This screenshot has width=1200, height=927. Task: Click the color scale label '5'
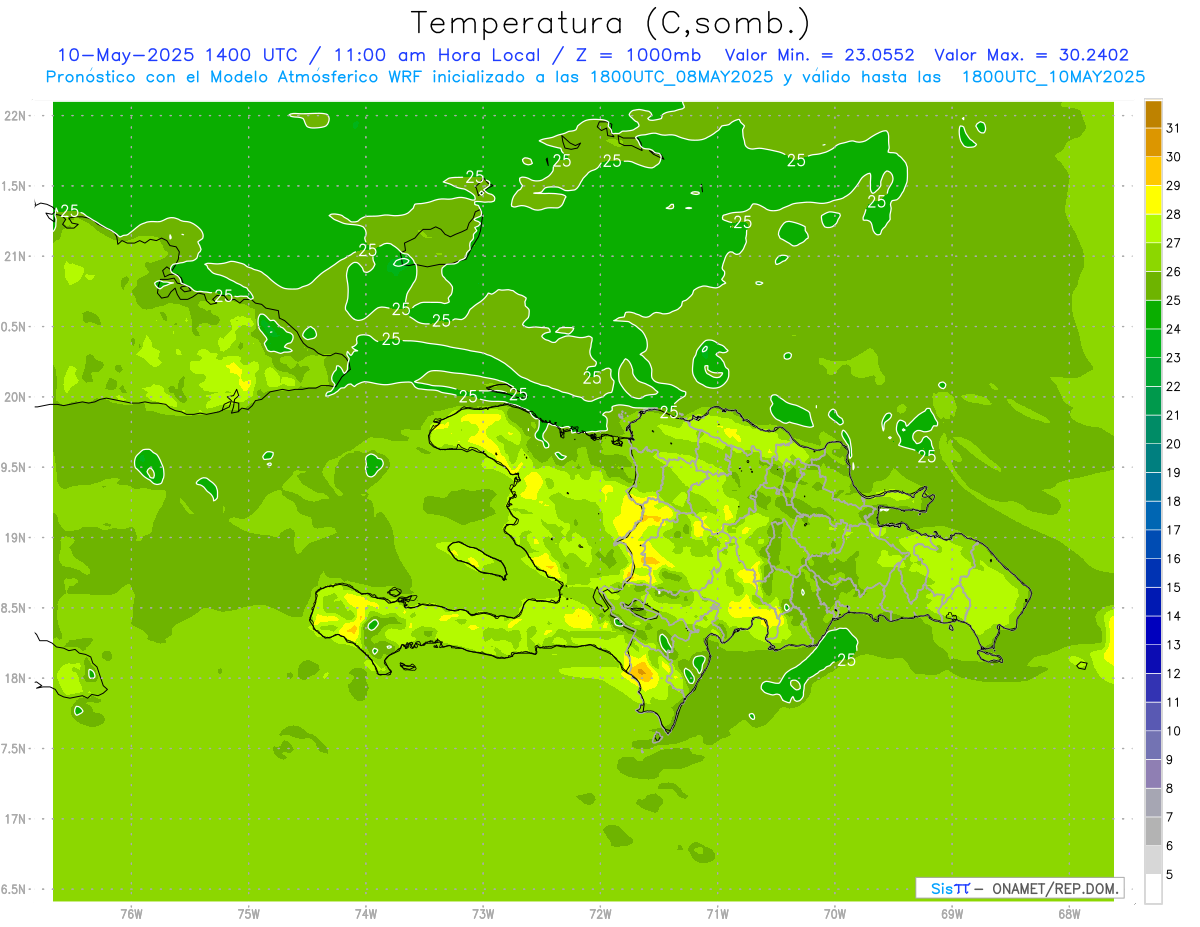[x=1170, y=875]
